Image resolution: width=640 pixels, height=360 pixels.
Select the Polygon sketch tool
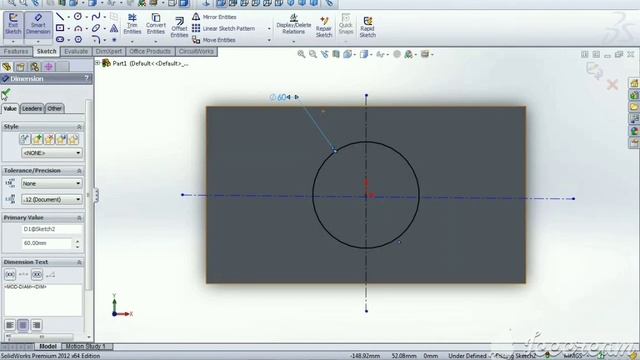[78, 40]
